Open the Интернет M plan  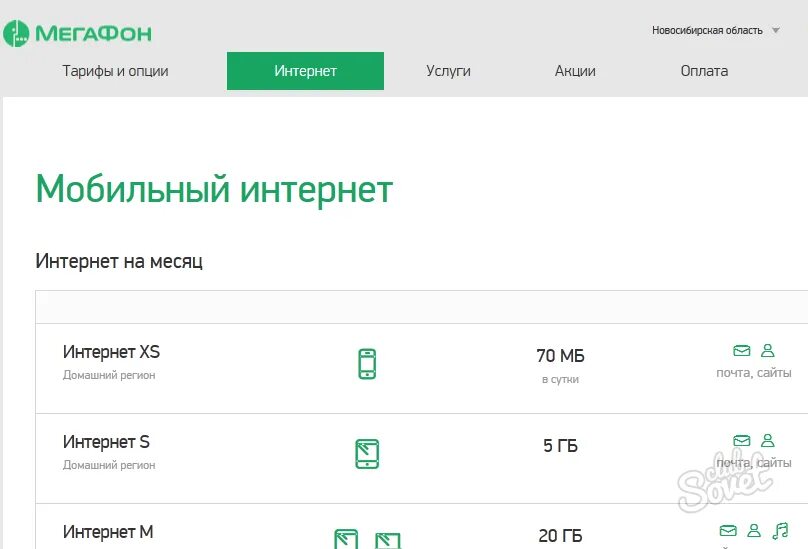(108, 531)
